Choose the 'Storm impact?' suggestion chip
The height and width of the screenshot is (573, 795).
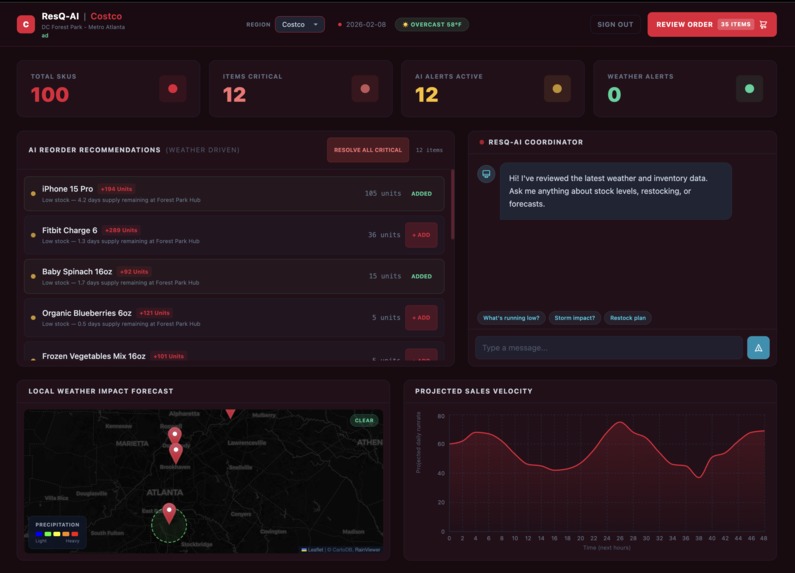point(574,318)
